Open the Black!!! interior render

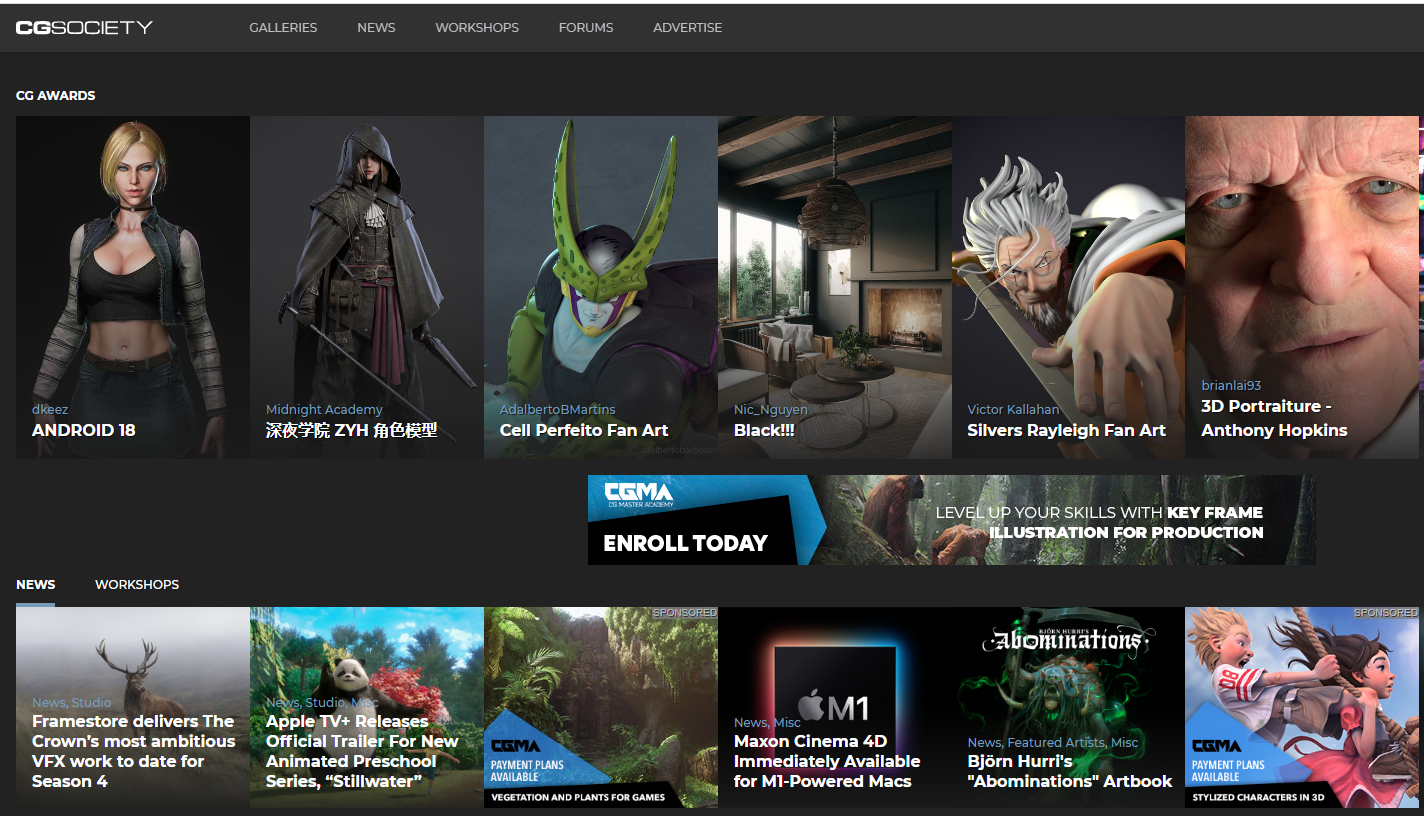[x=834, y=287]
